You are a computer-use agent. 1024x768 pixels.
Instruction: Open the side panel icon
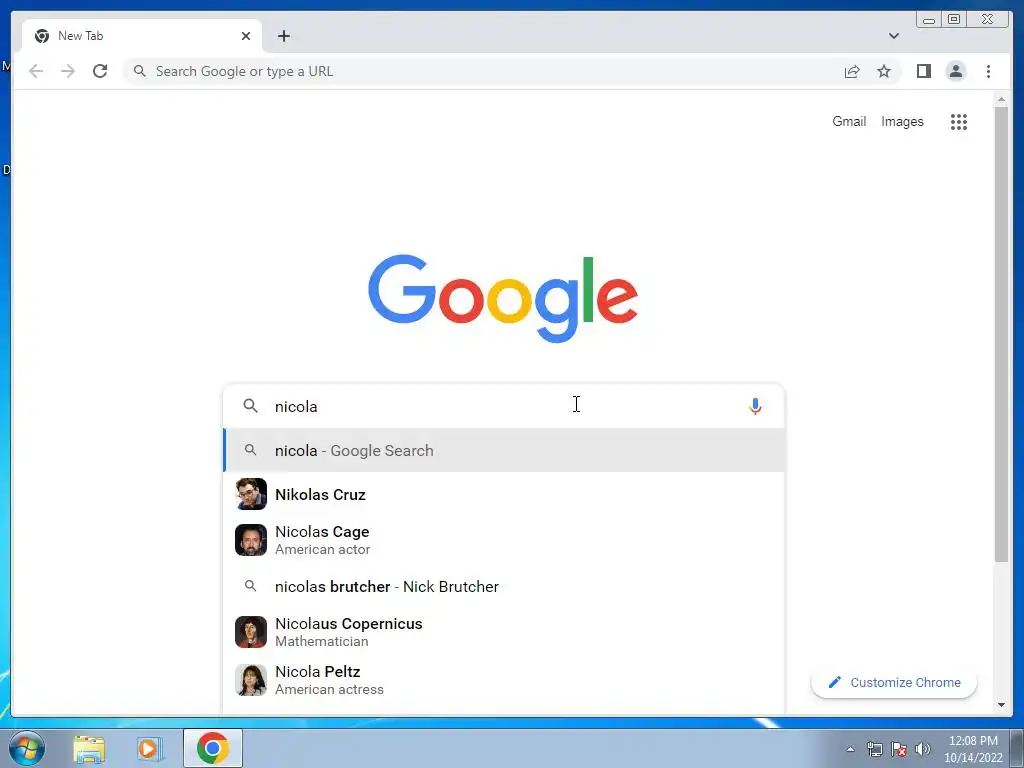(x=923, y=71)
